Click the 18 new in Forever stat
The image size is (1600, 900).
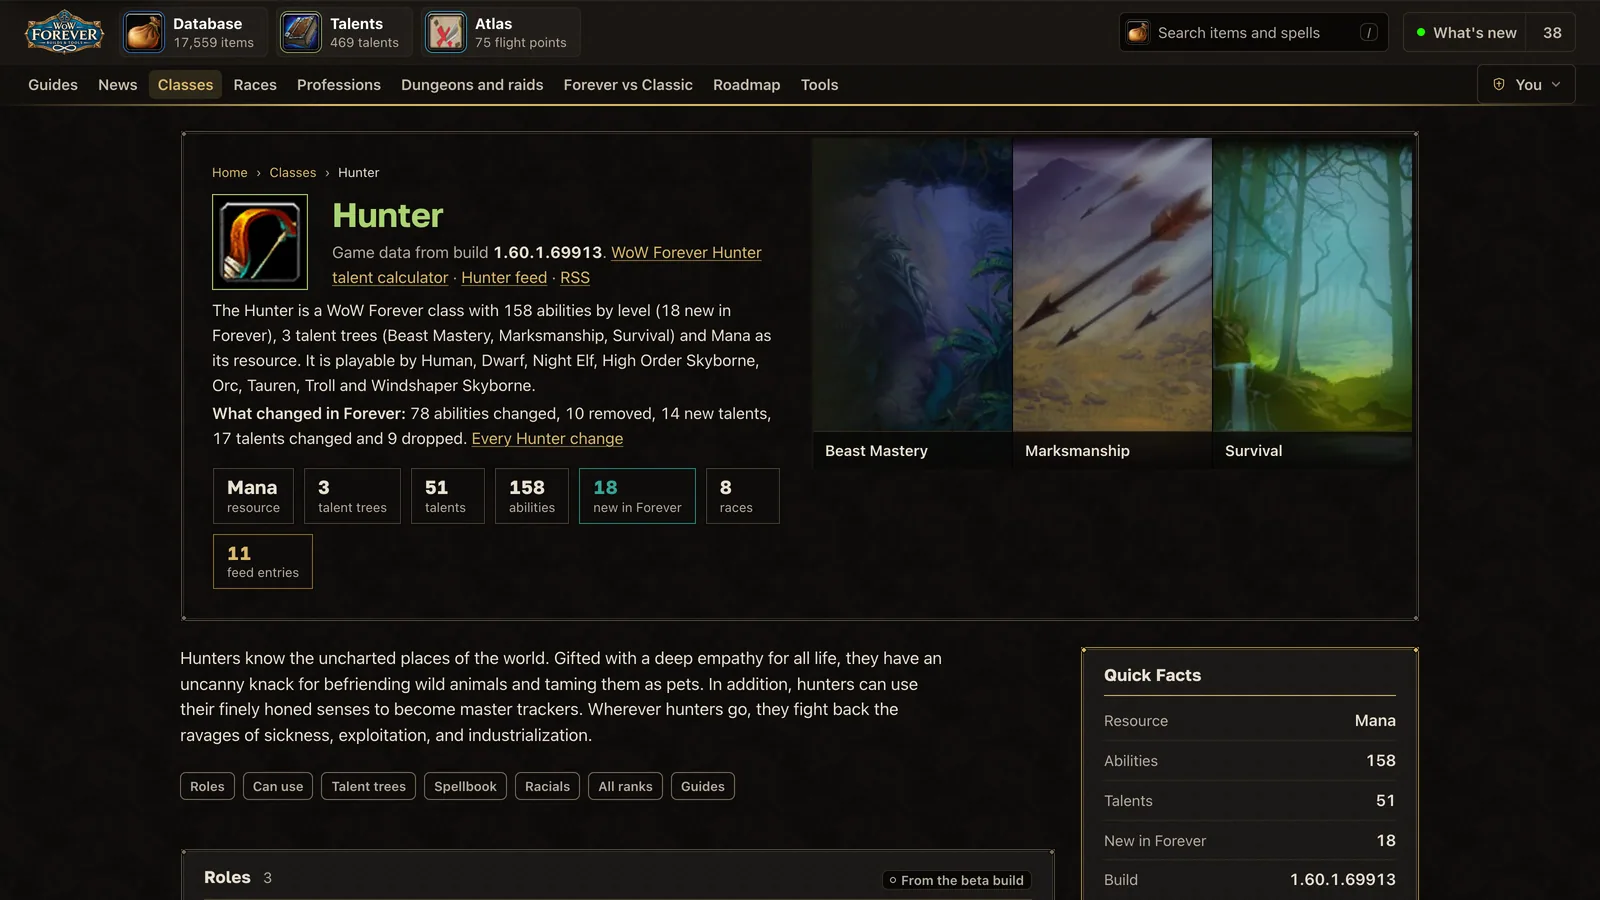[637, 496]
